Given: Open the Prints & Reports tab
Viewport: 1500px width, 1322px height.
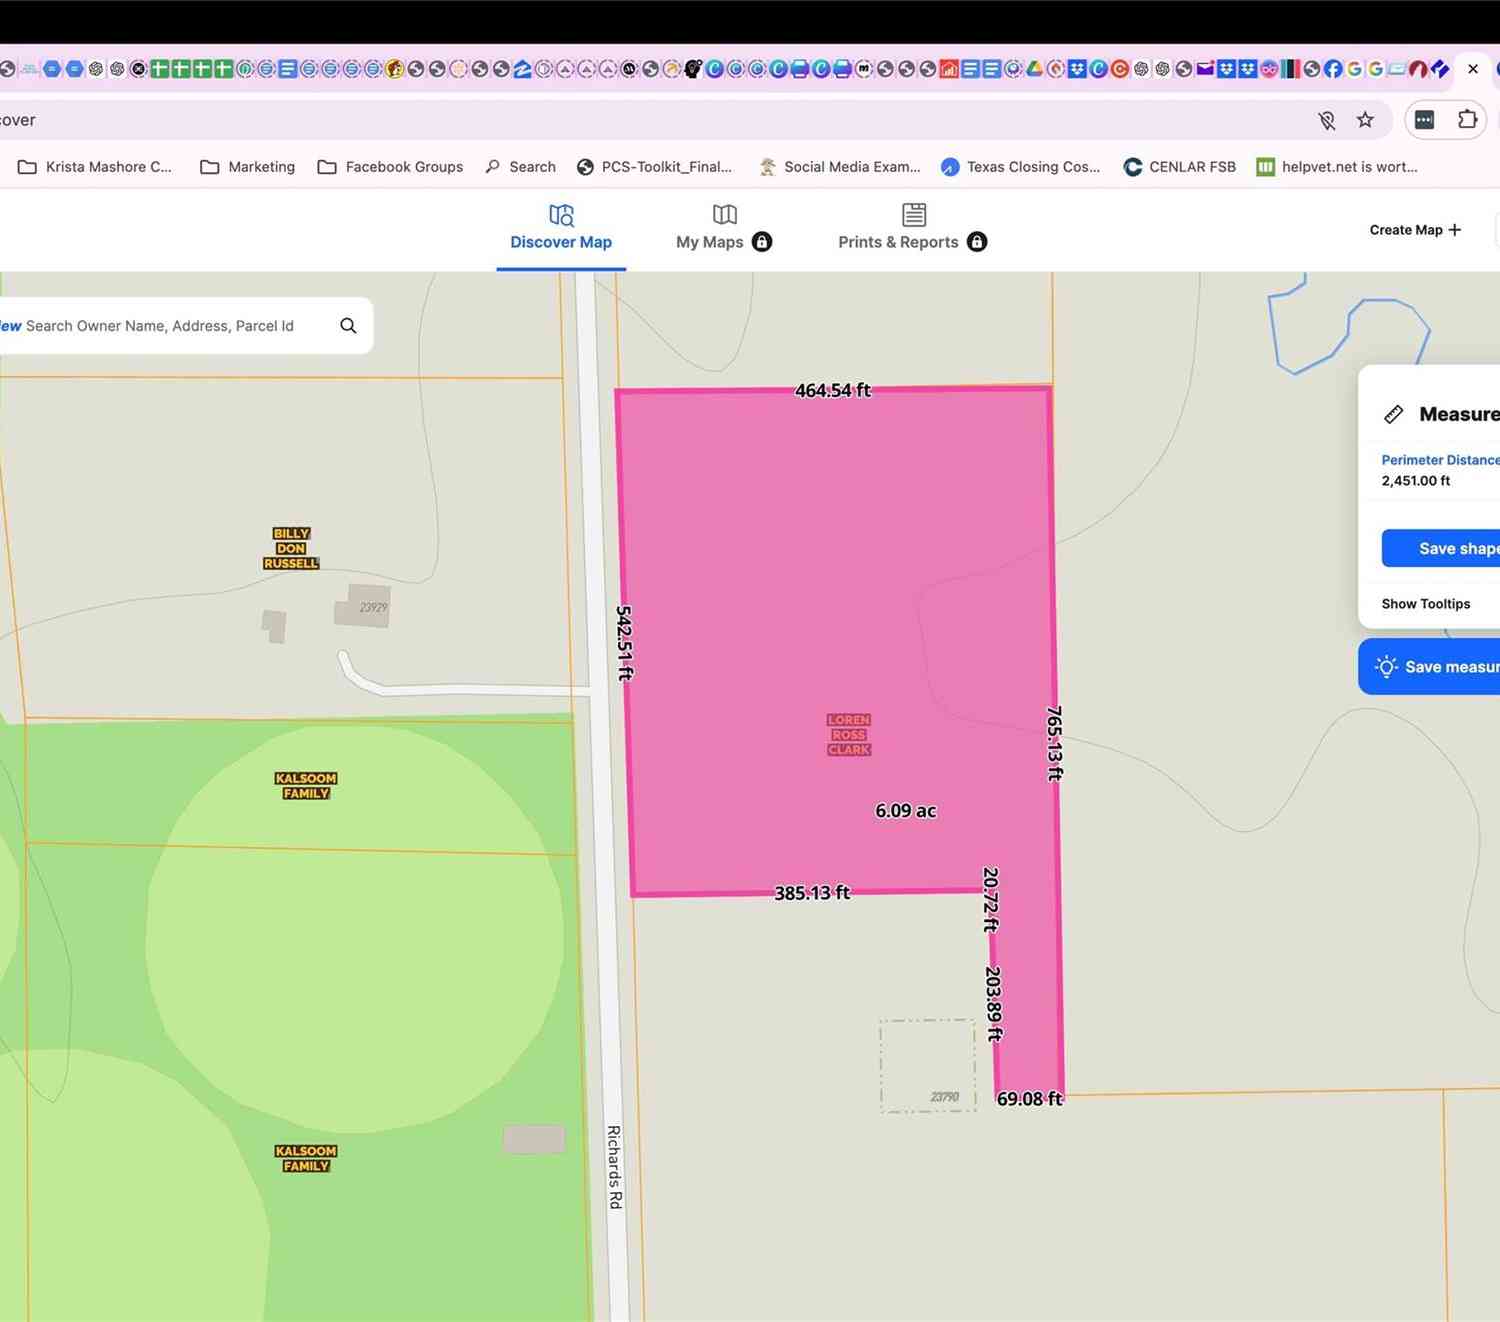Looking at the screenshot, I should tap(912, 228).
